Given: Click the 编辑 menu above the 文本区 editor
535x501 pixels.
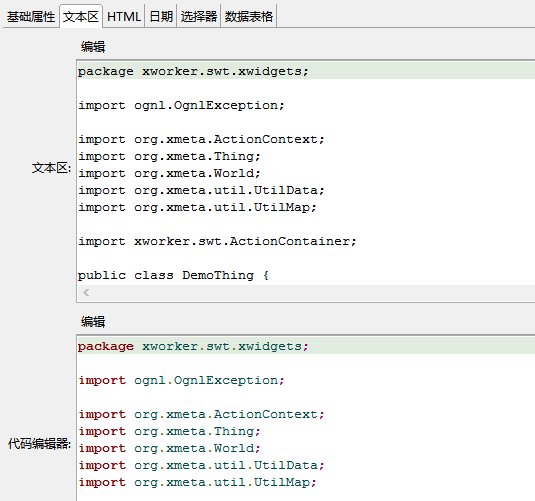Looking at the screenshot, I should [x=93, y=47].
